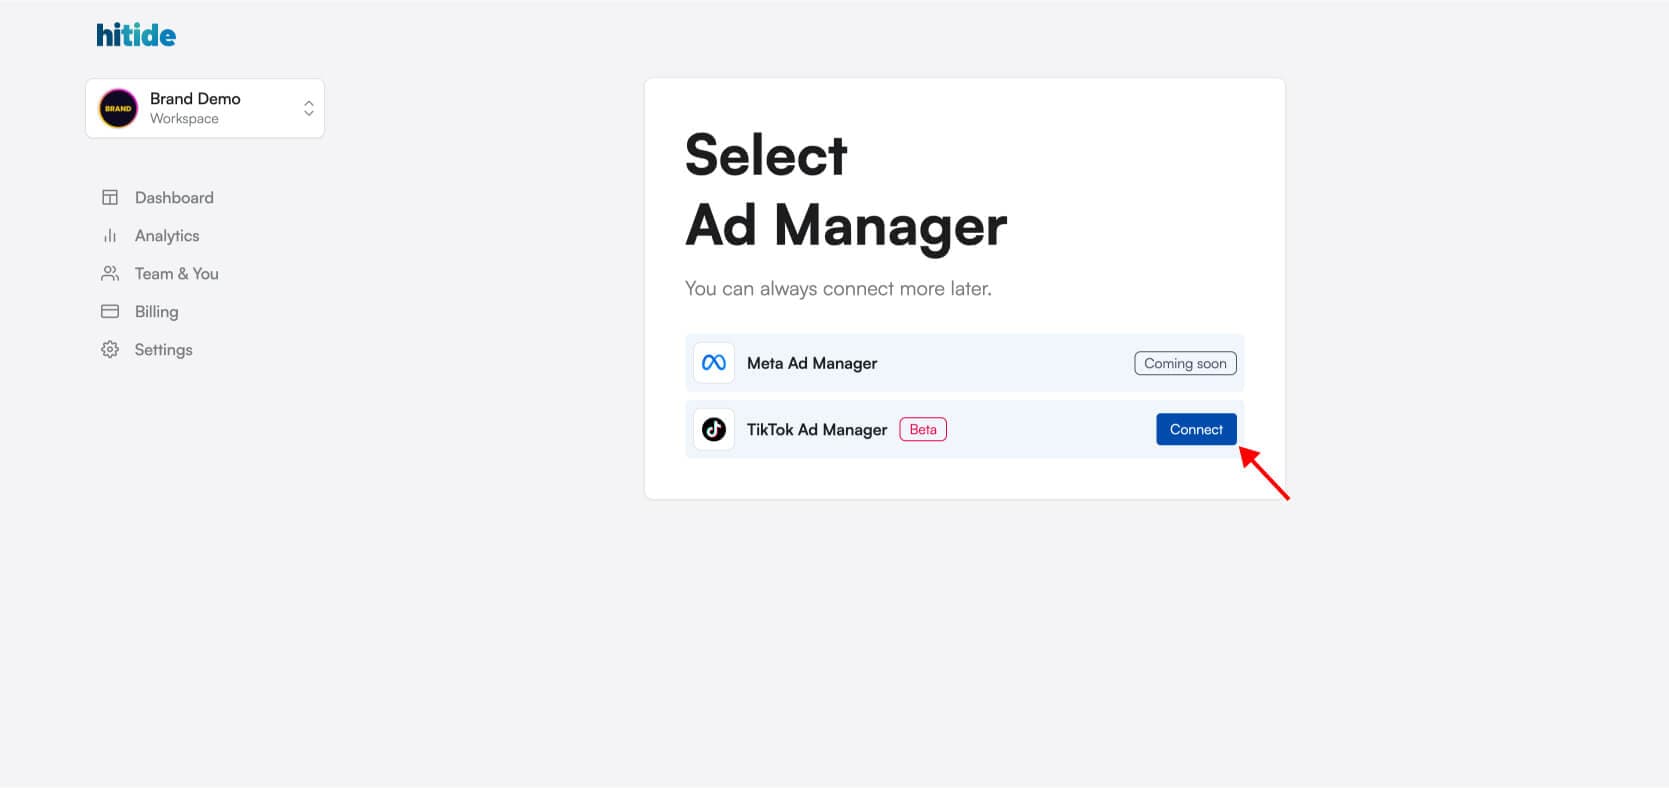
Task: Click the Beta badge
Action: (x=923, y=430)
